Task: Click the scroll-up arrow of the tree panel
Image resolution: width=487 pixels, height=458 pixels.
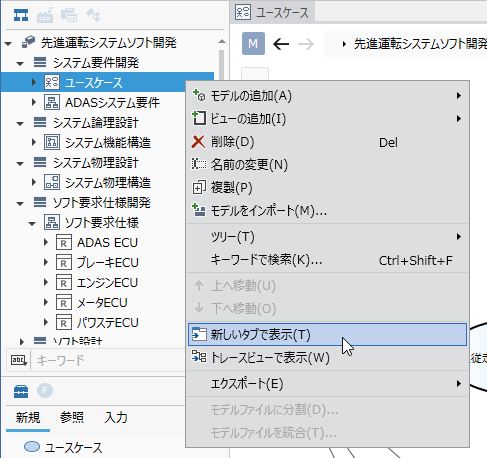Action: click(222, 42)
